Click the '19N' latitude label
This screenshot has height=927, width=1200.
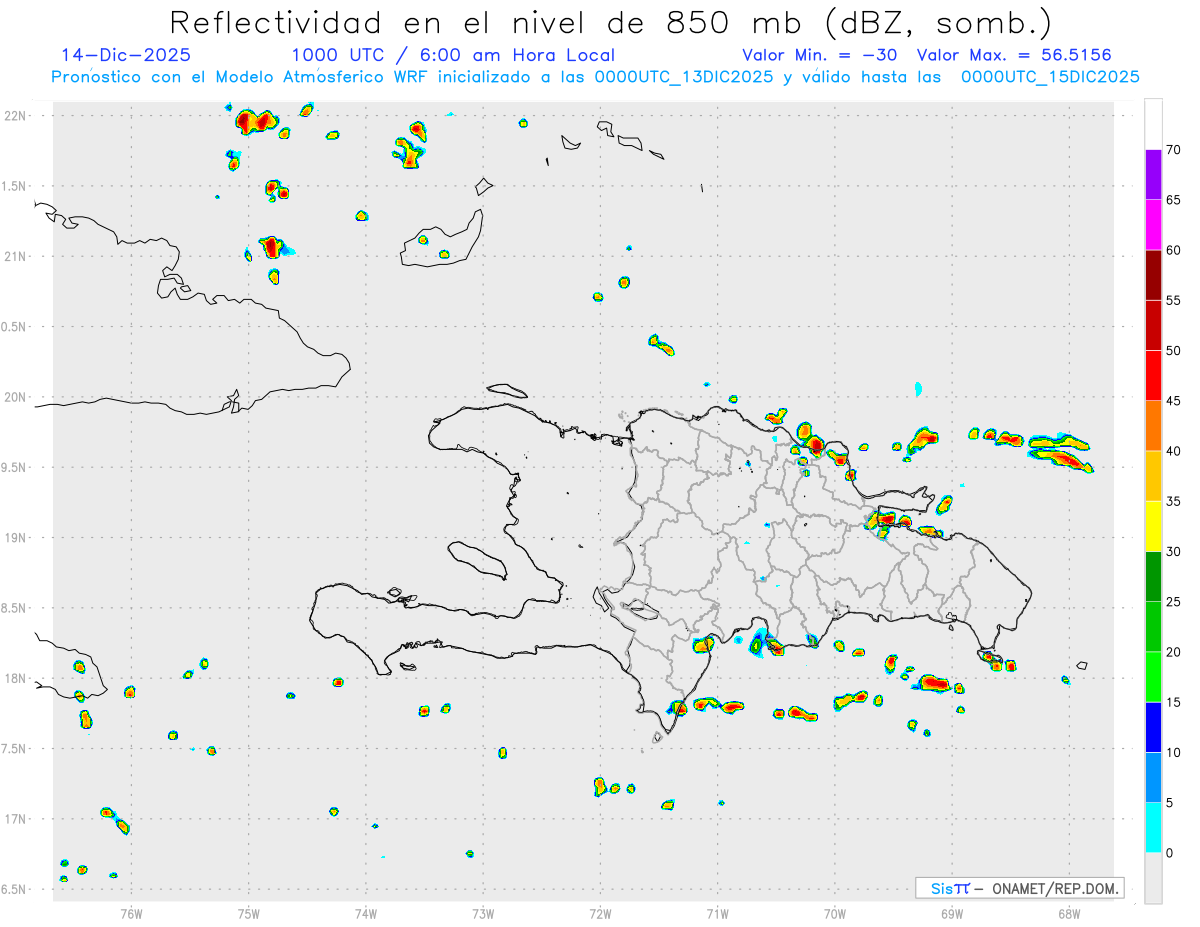(x=15, y=538)
